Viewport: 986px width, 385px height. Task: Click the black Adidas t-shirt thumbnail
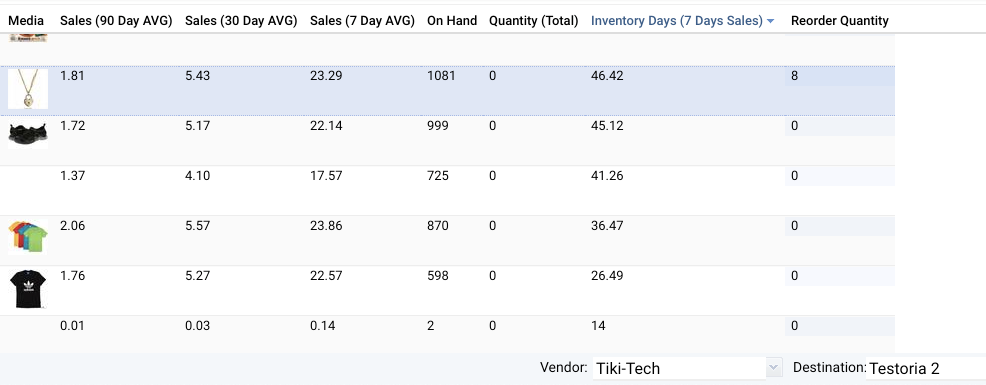28,288
